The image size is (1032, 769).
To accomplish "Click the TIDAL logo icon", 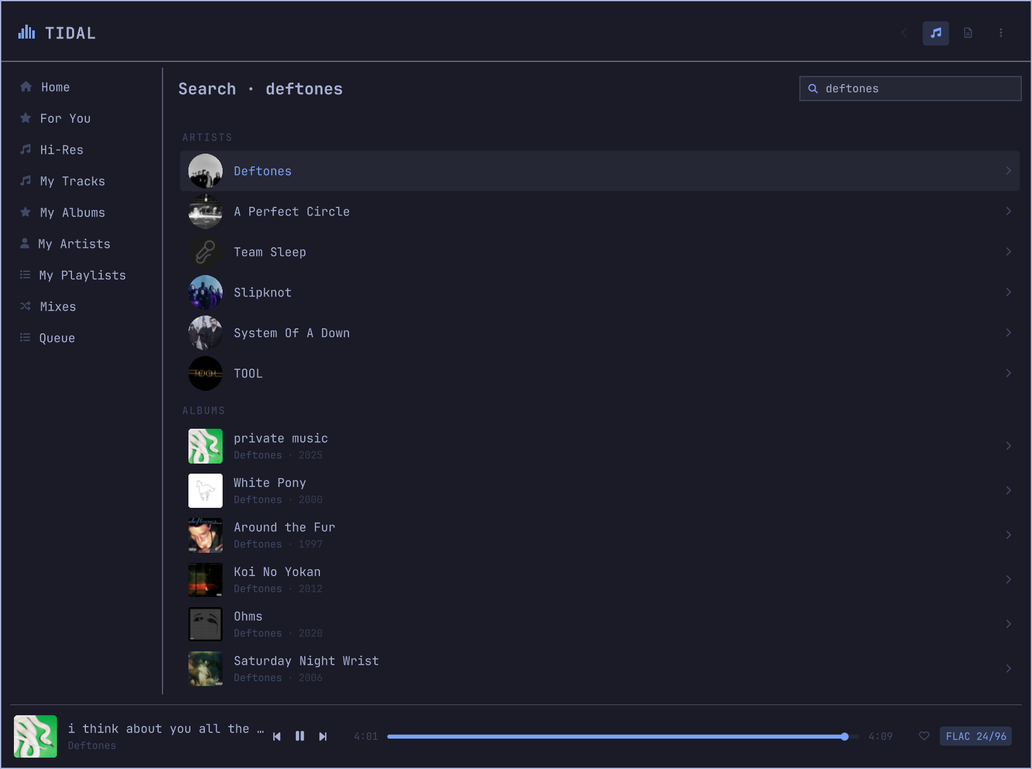I will point(26,32).
